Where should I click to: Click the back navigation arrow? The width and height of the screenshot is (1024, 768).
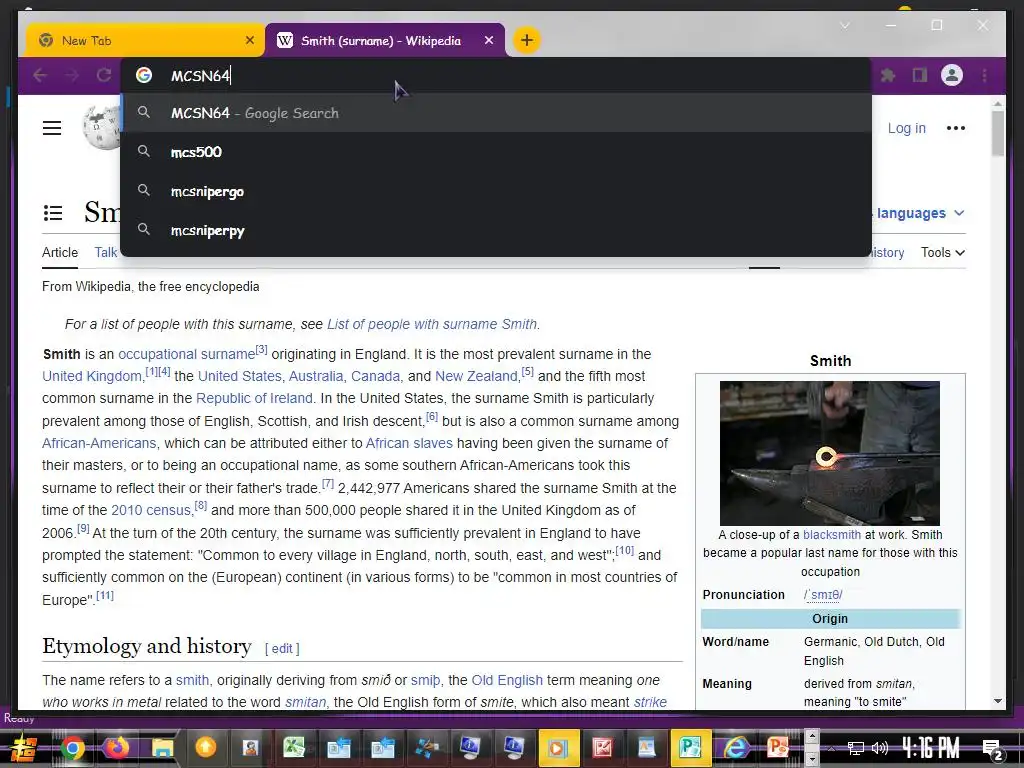[x=40, y=76]
